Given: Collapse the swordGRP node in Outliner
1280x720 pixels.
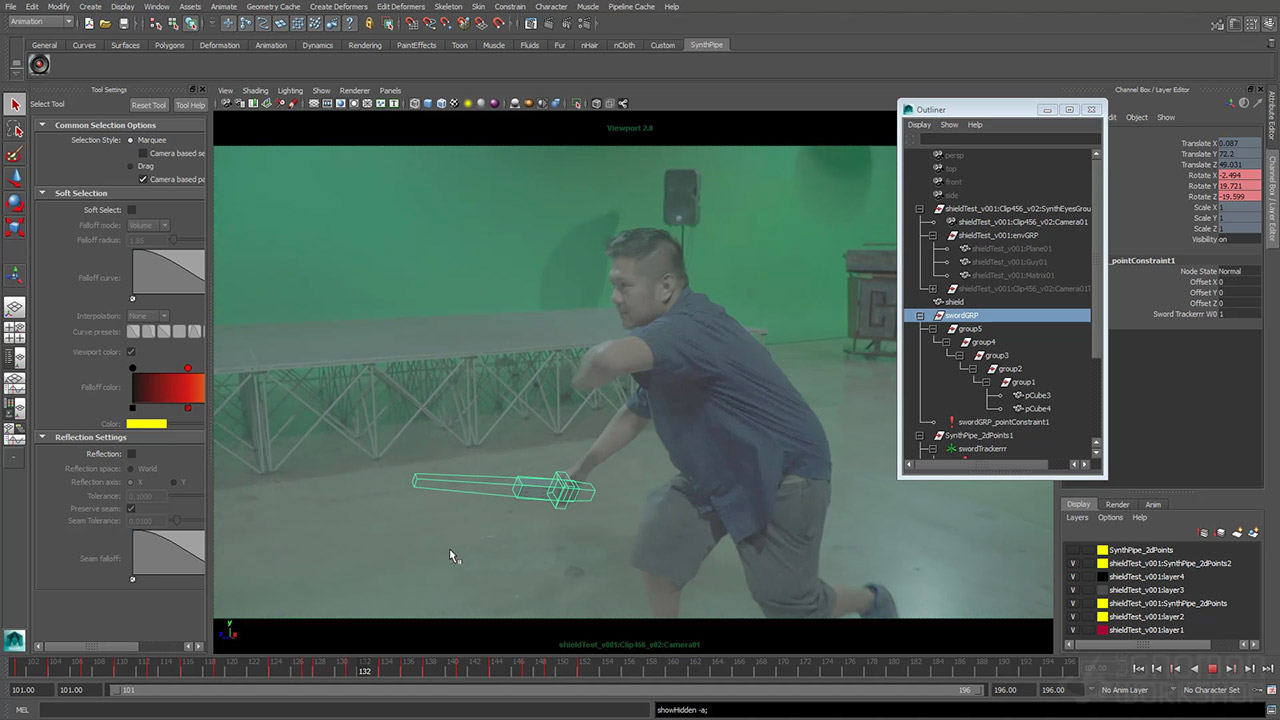Looking at the screenshot, I should click(x=920, y=316).
